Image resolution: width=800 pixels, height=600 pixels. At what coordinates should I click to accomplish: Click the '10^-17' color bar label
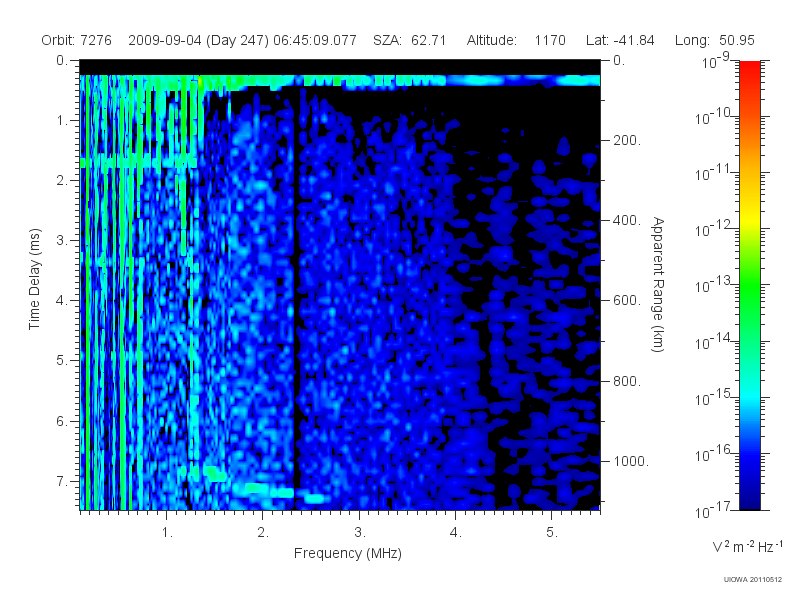(x=713, y=510)
